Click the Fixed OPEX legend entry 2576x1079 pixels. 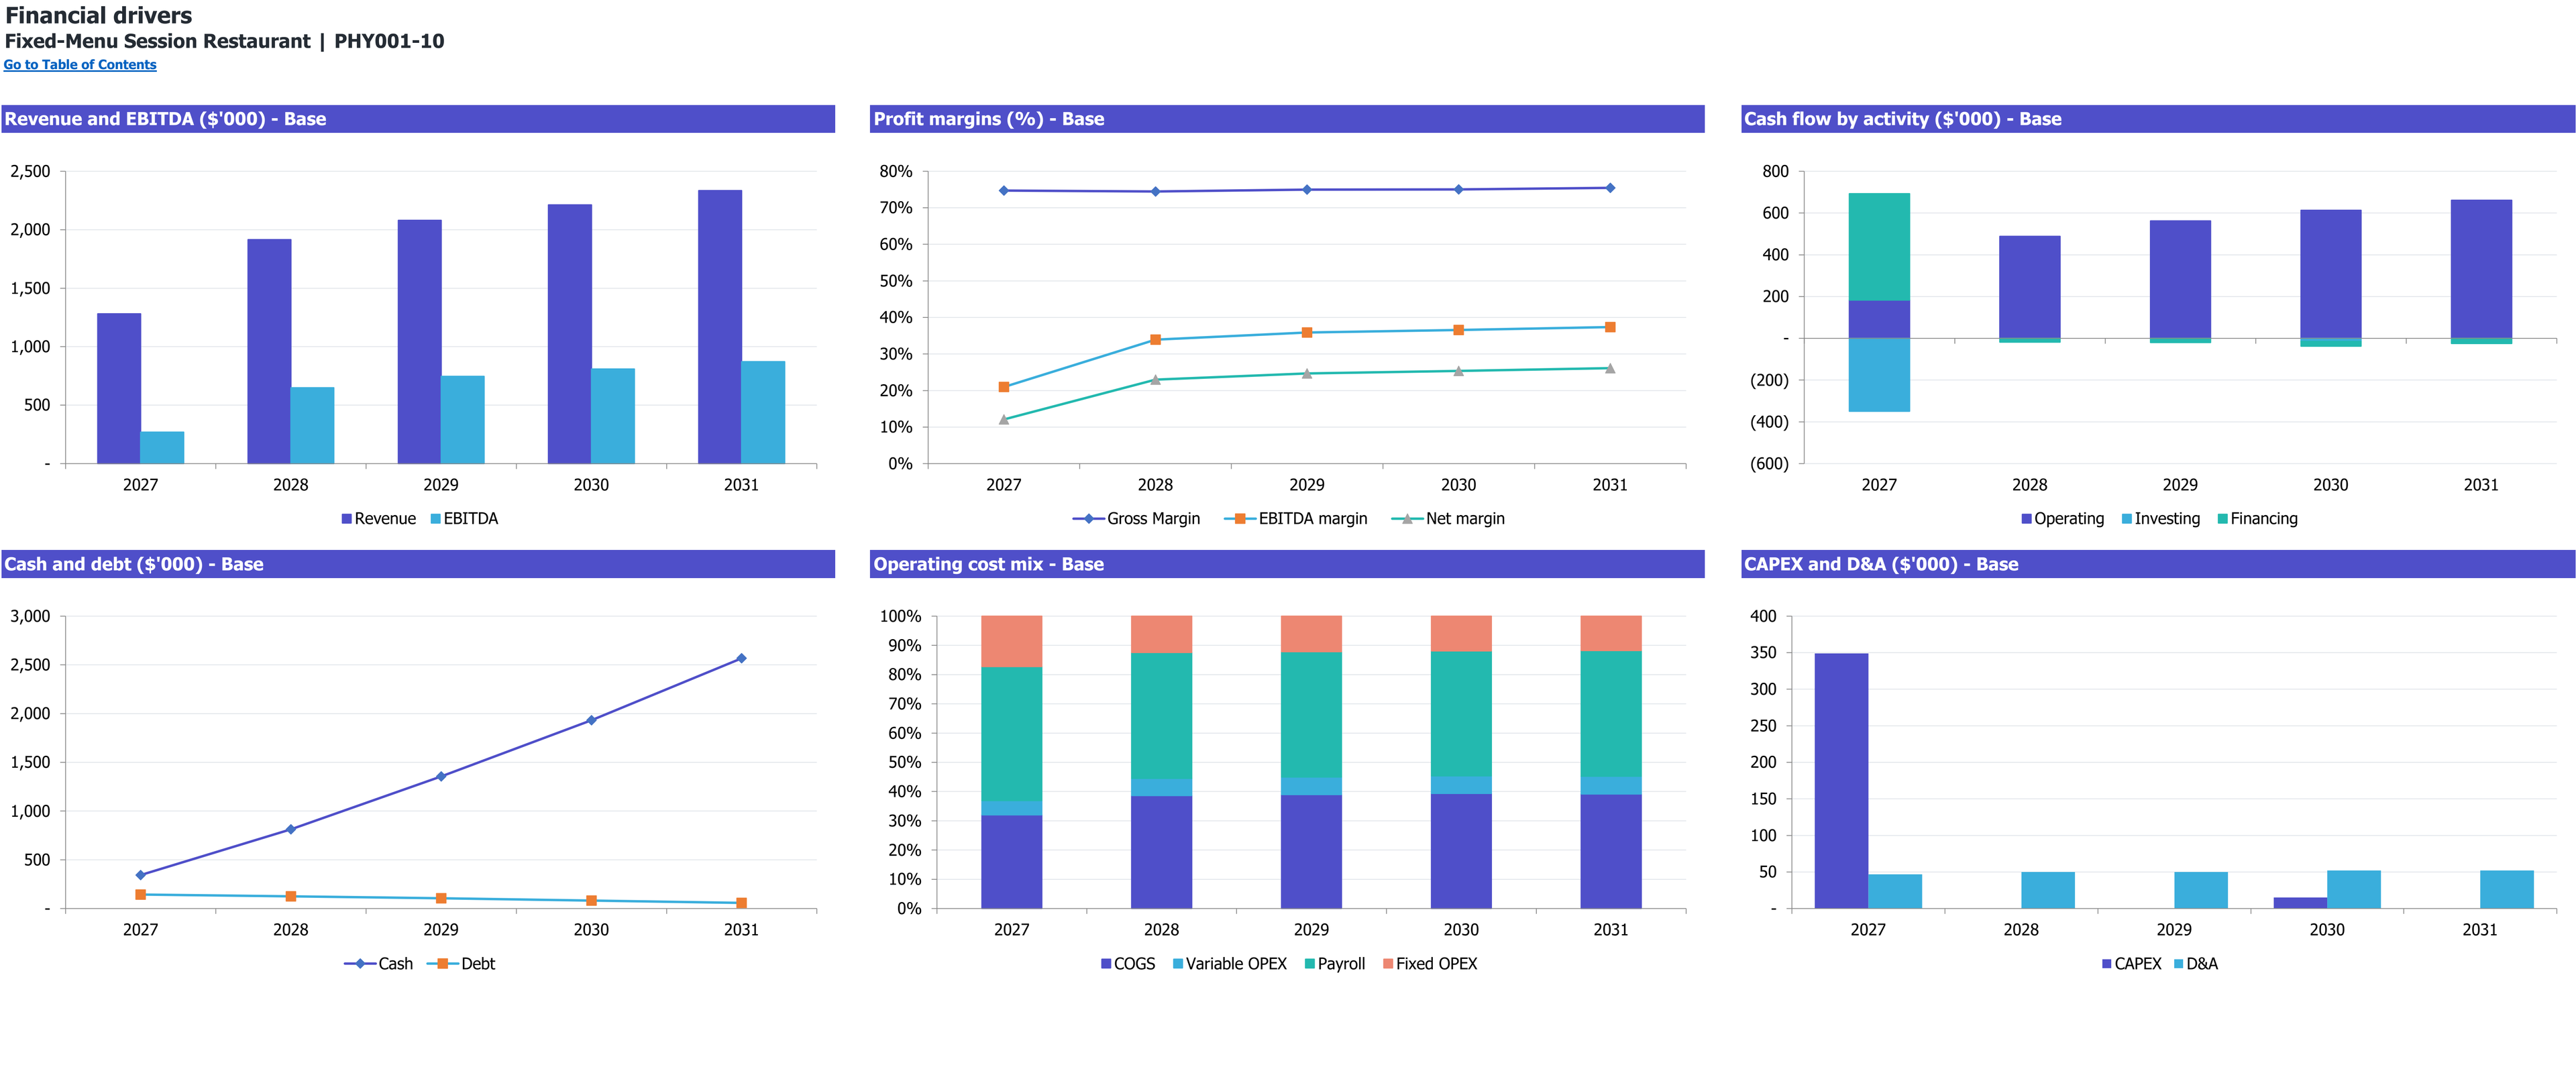tap(1430, 964)
